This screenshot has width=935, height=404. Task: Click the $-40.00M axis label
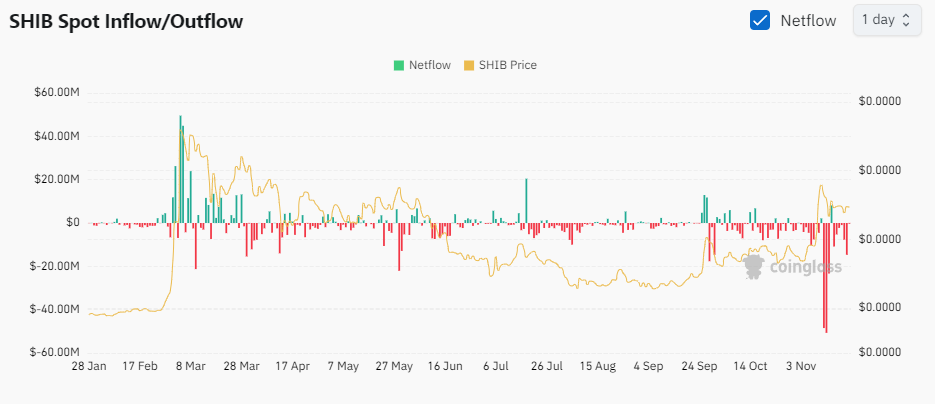[x=55, y=309]
